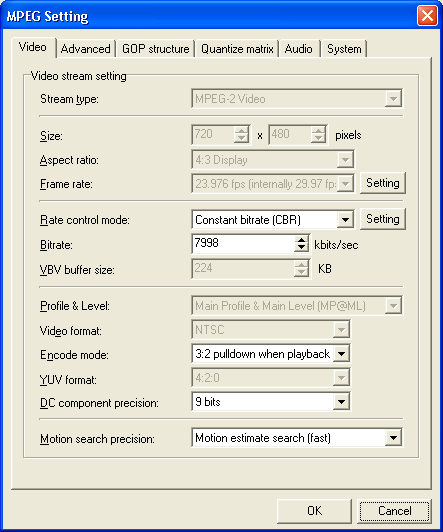Expand the Rate control mode dropdown
The height and width of the screenshot is (532, 443).
(x=345, y=220)
